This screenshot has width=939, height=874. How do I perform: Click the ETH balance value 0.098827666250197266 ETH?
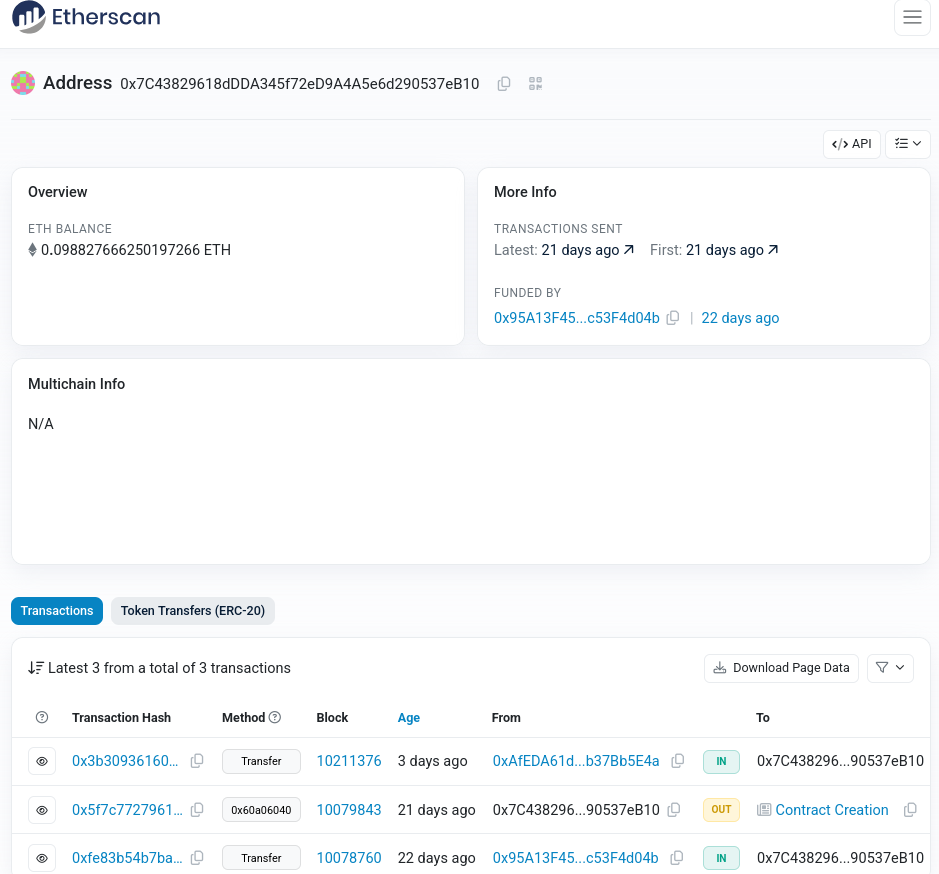coord(136,250)
